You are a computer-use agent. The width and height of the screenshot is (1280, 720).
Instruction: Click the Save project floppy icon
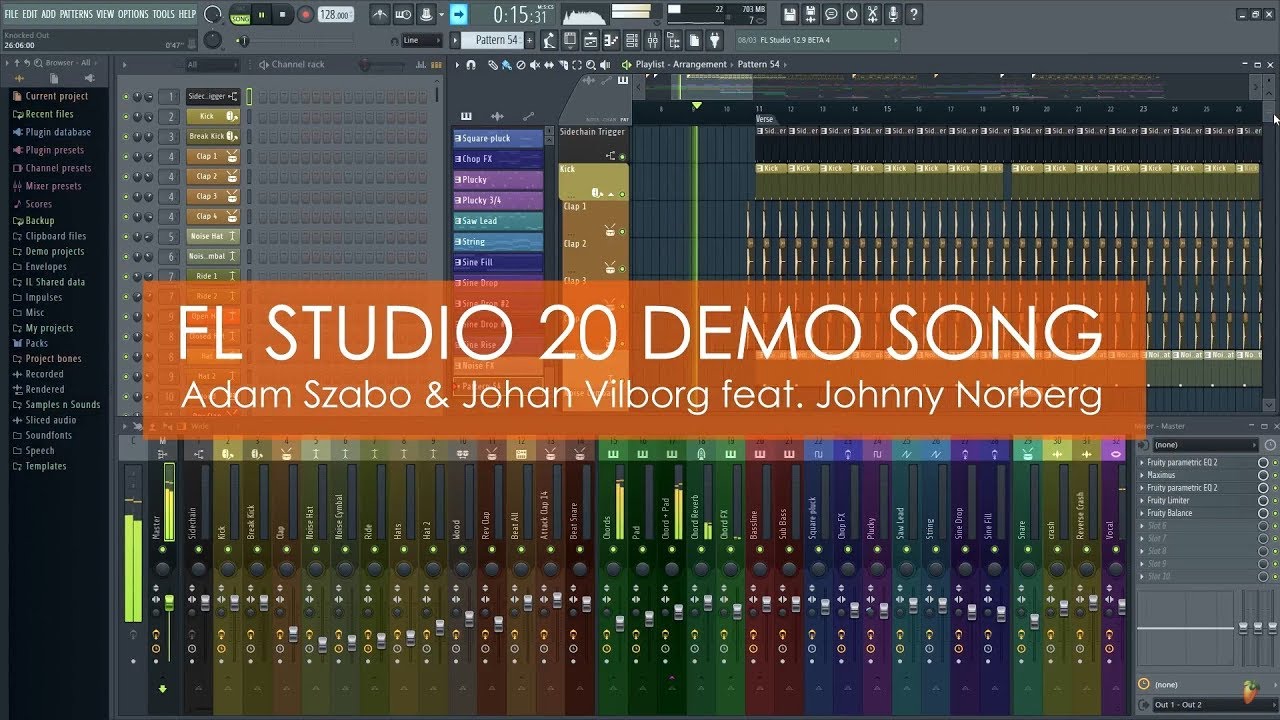(790, 15)
